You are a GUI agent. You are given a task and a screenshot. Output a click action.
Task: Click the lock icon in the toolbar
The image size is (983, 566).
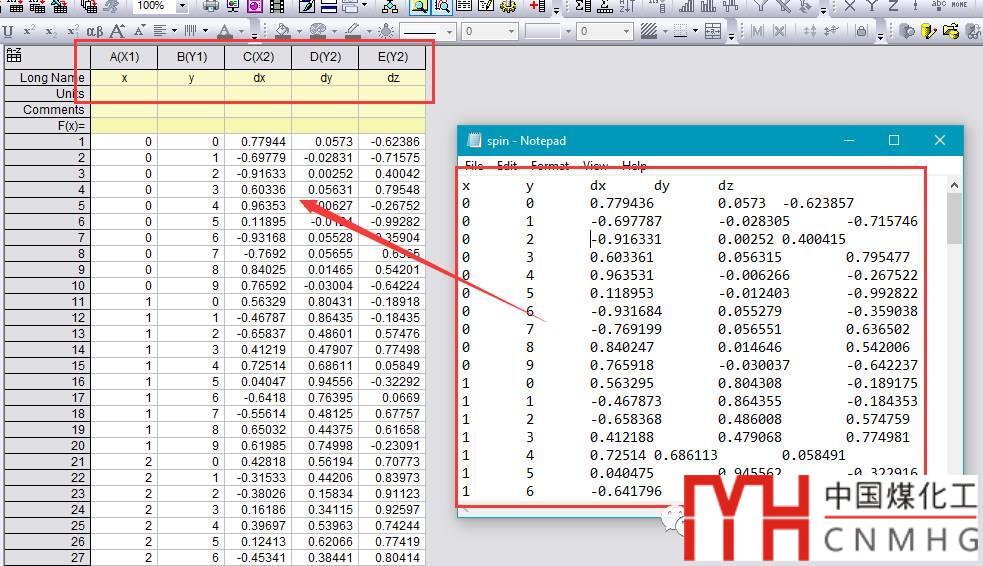tap(862, 31)
